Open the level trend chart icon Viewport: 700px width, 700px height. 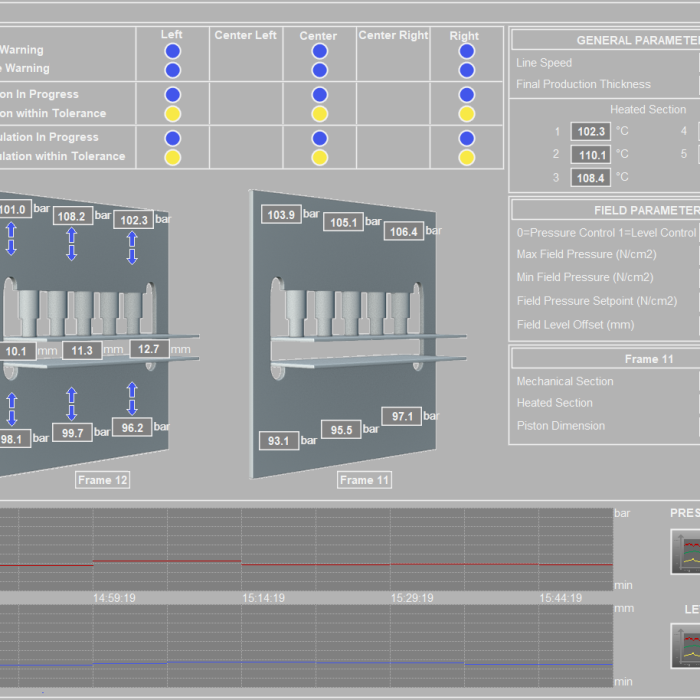(688, 646)
